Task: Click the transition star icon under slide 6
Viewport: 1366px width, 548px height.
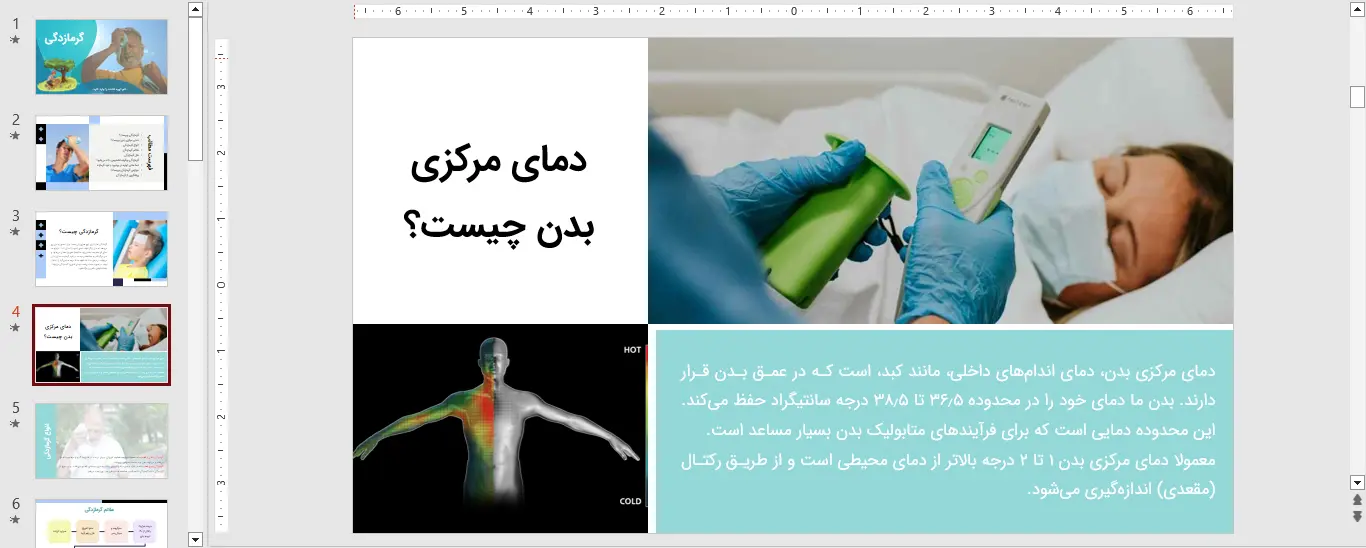Action: pyautogui.click(x=15, y=520)
